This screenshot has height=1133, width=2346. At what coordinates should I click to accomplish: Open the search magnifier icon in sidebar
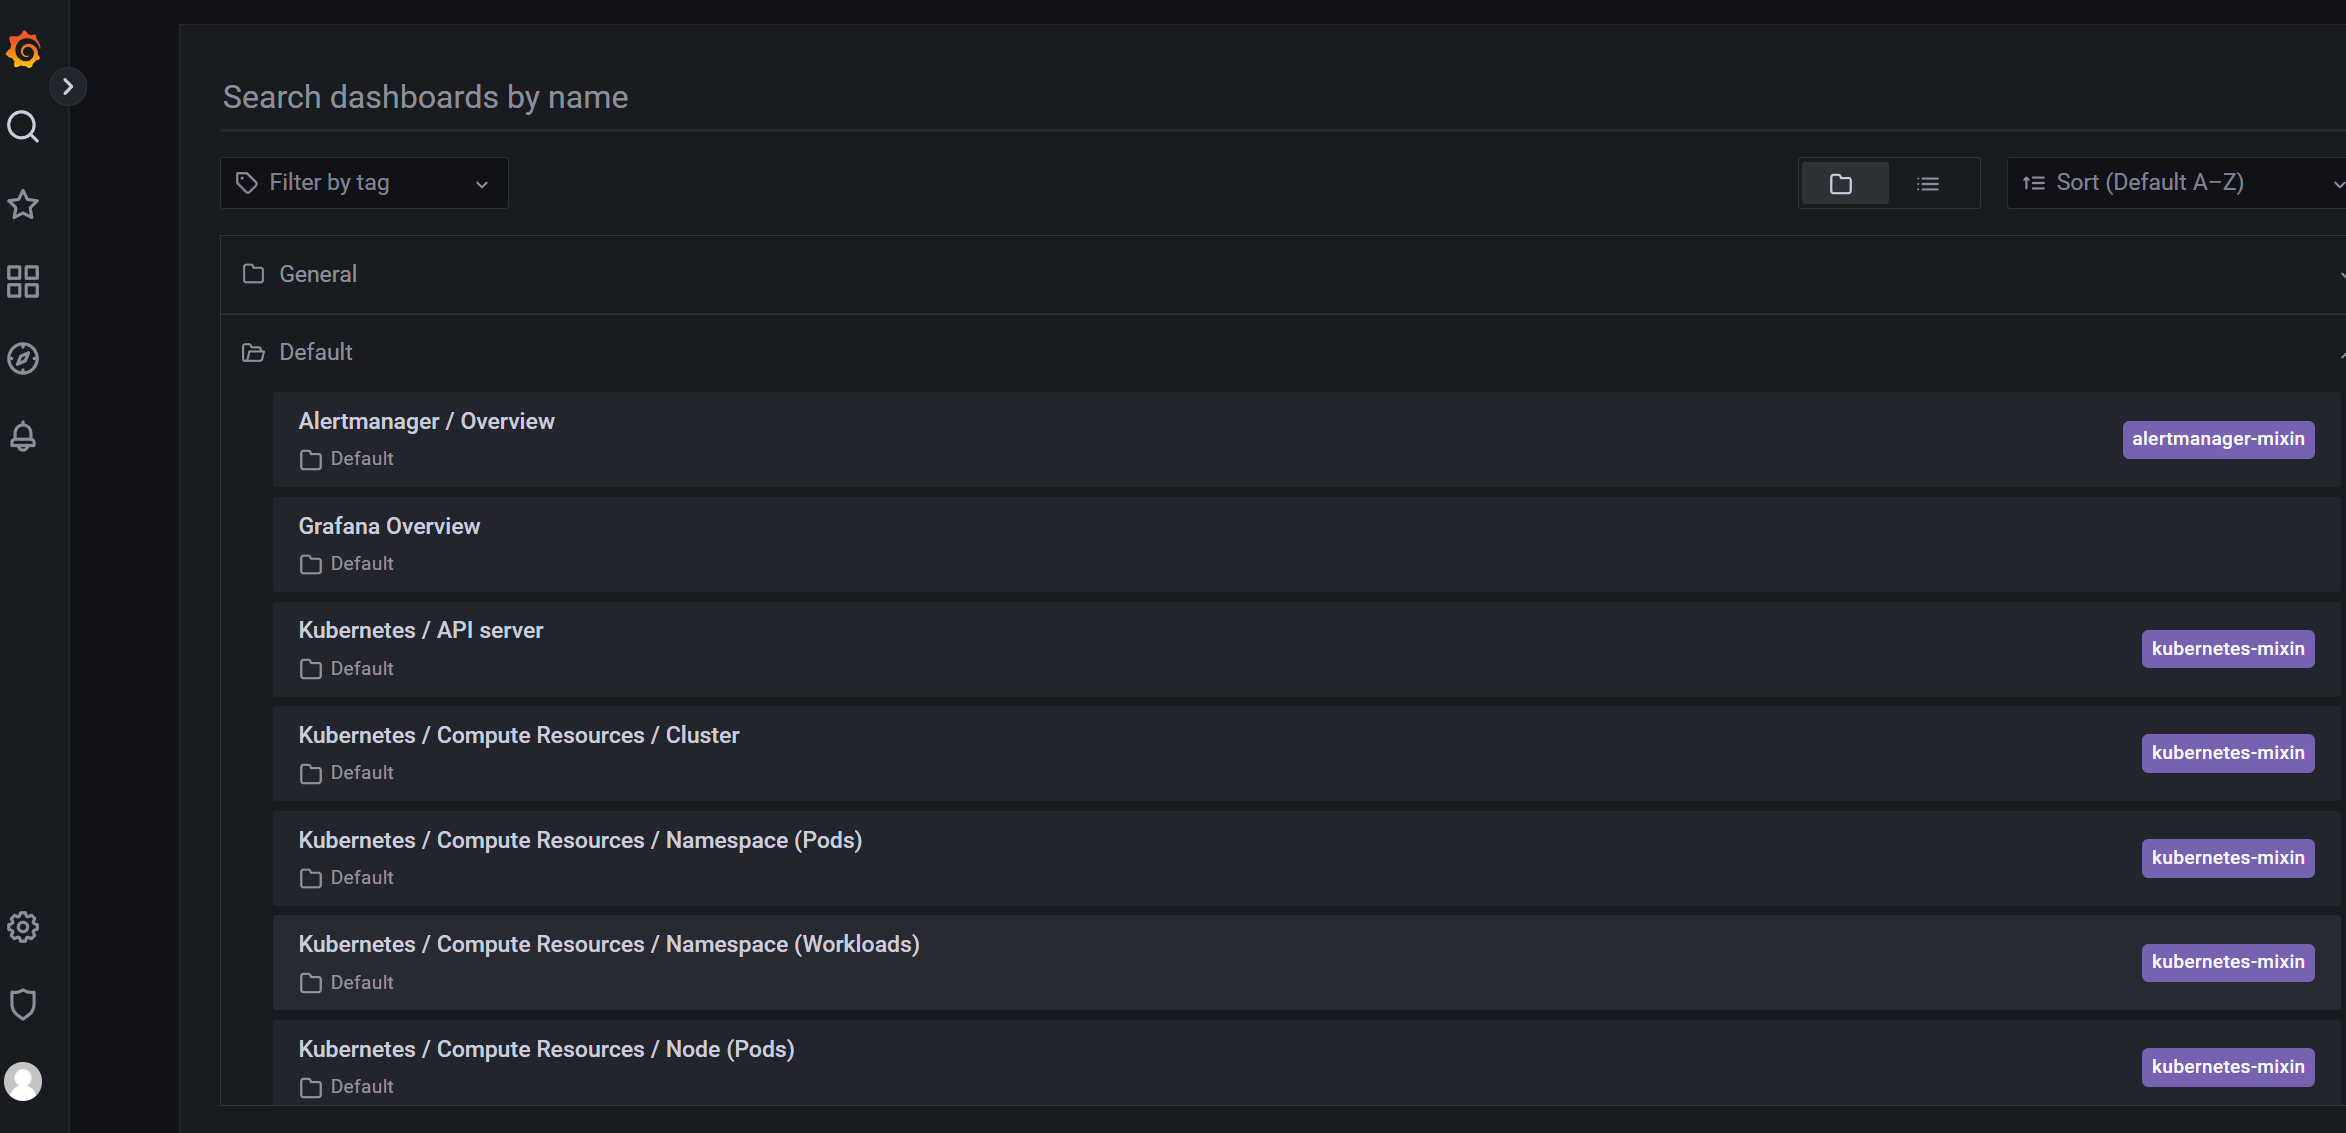pyautogui.click(x=23, y=127)
